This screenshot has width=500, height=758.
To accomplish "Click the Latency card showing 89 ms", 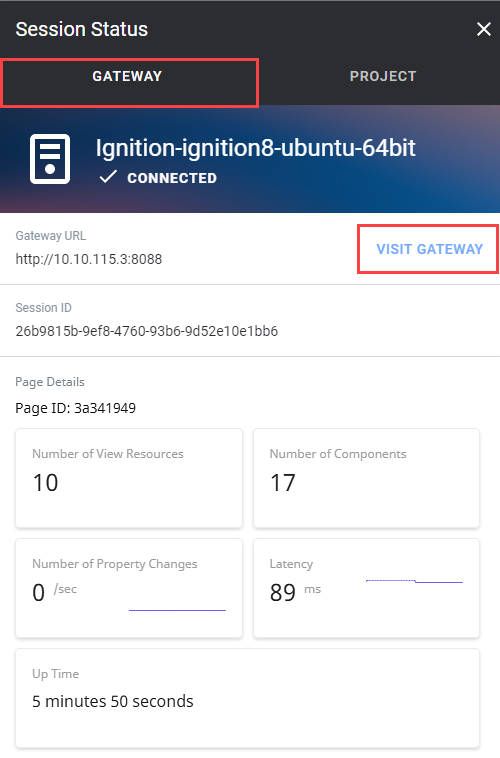I will [367, 588].
